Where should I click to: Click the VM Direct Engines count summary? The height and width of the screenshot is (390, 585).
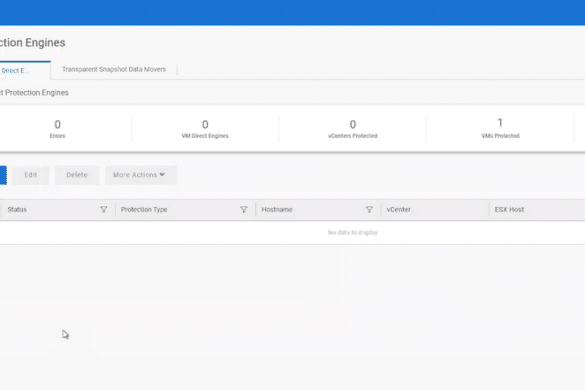click(205, 129)
